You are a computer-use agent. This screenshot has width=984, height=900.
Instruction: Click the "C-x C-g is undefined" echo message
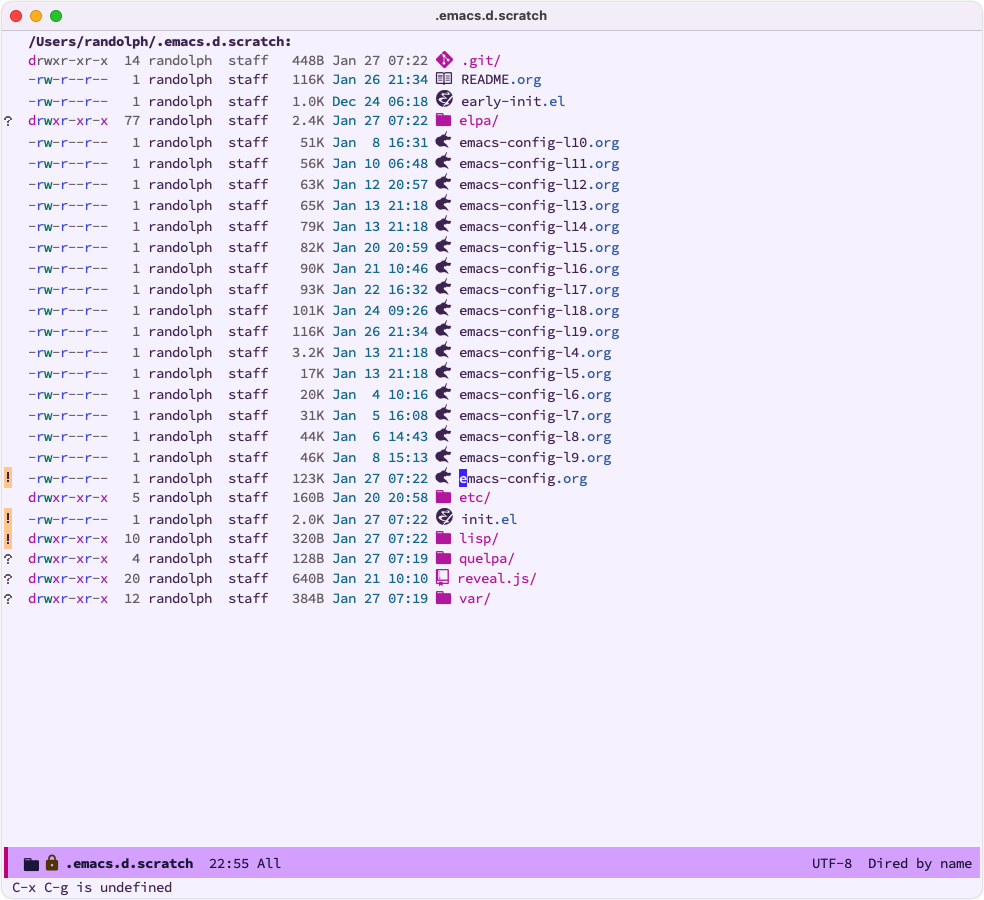click(92, 887)
